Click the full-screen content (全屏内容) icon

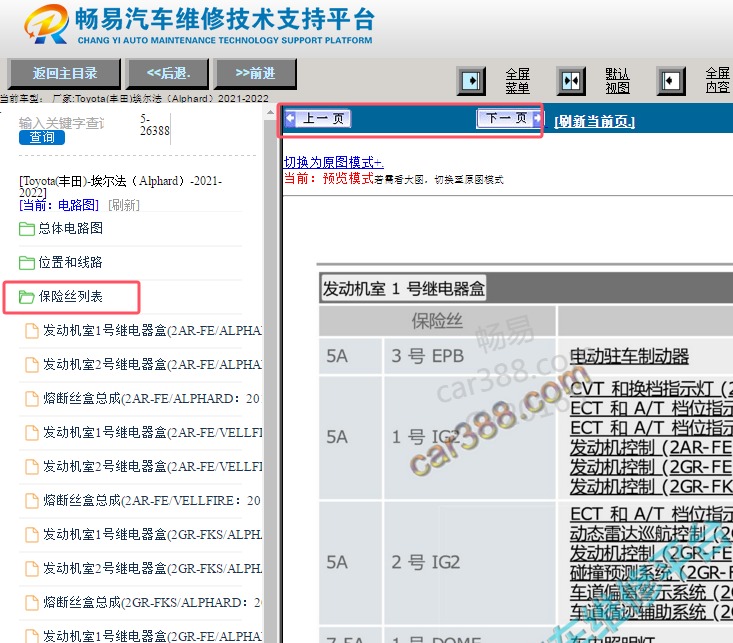[x=671, y=81]
